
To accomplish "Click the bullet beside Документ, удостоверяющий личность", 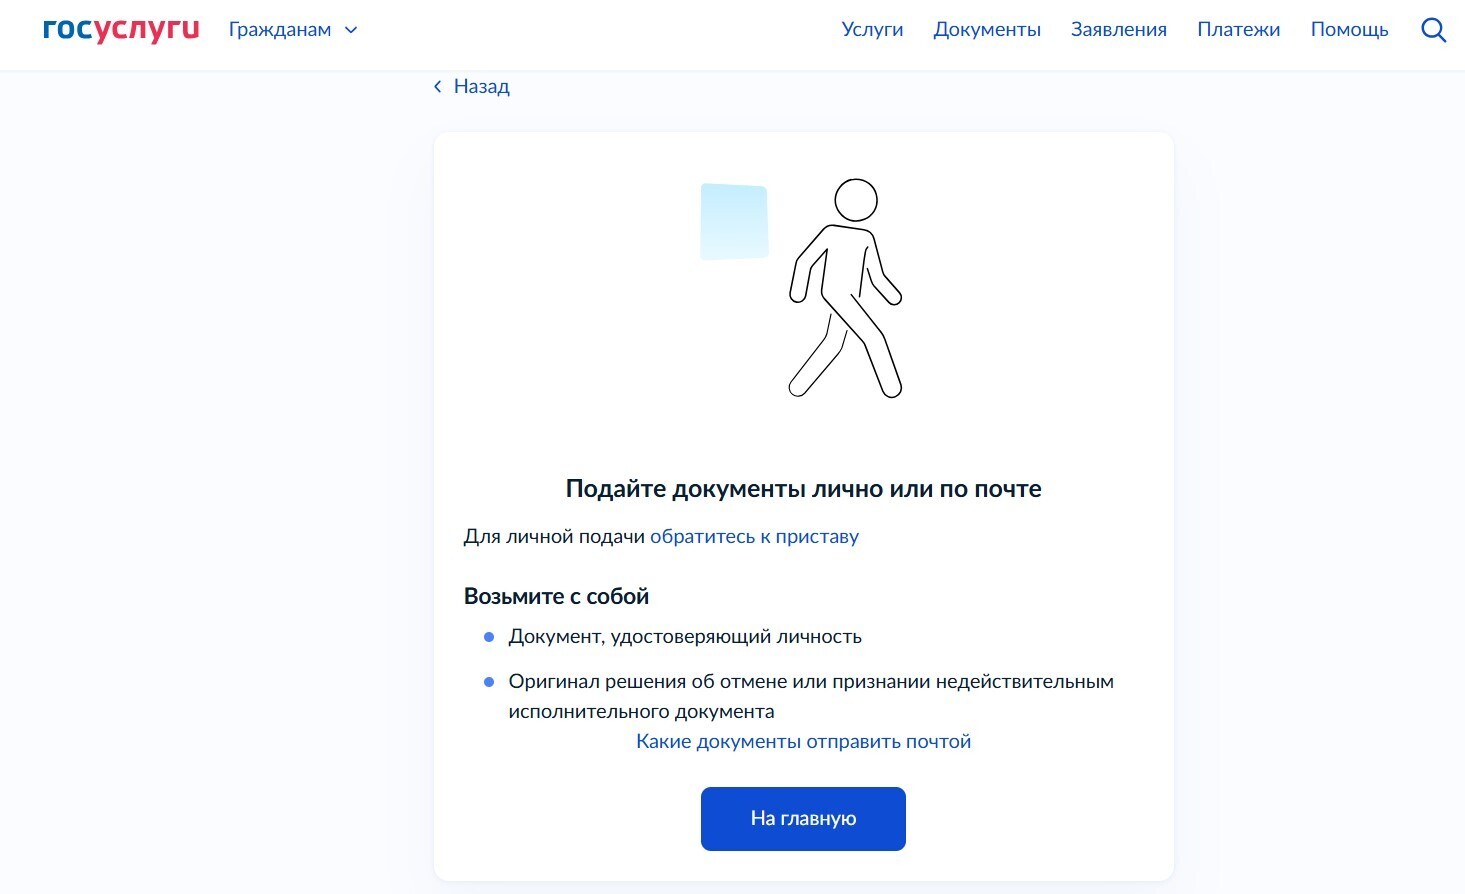I will [x=489, y=635].
